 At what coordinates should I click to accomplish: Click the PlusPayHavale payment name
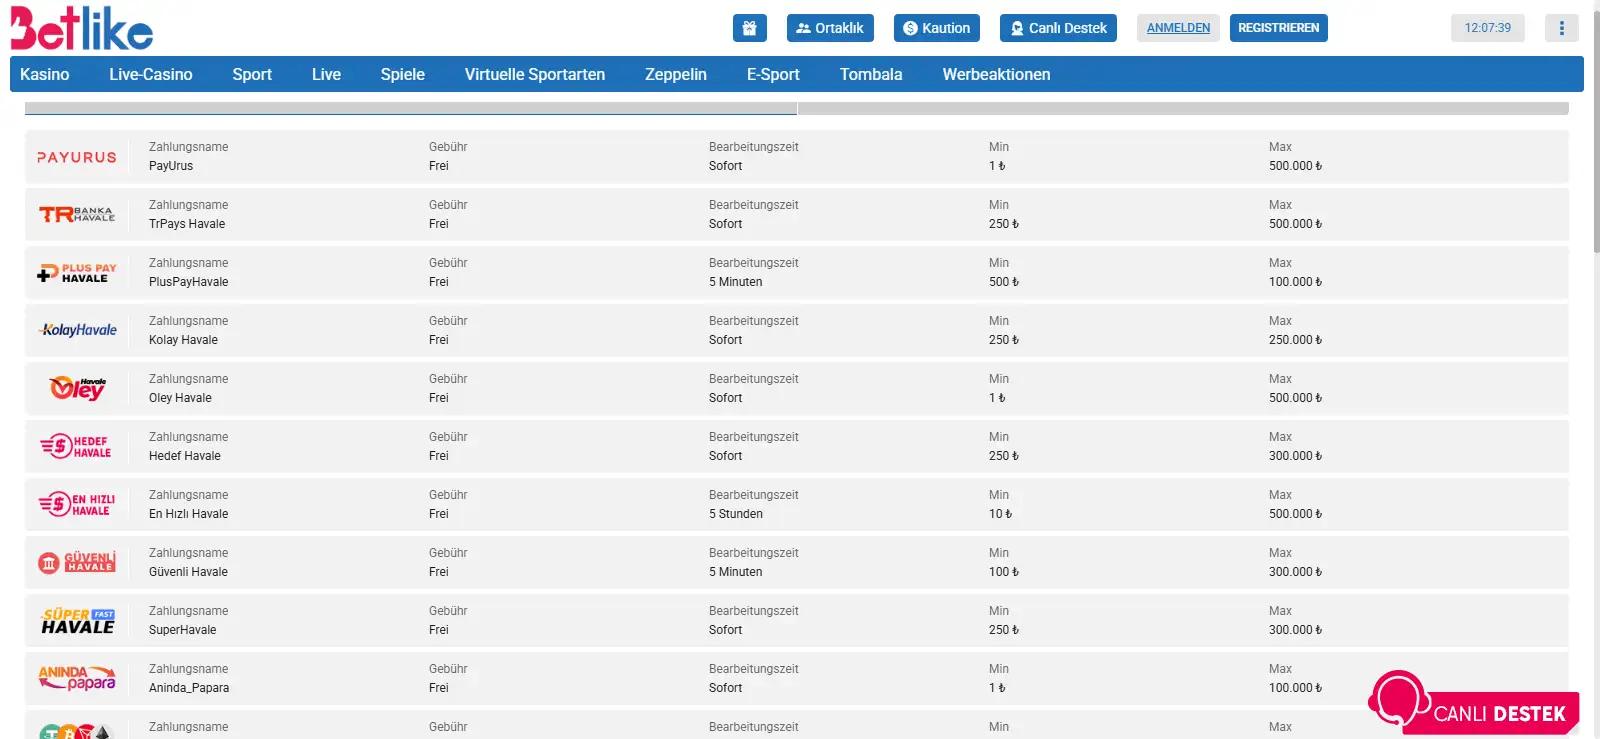click(189, 282)
